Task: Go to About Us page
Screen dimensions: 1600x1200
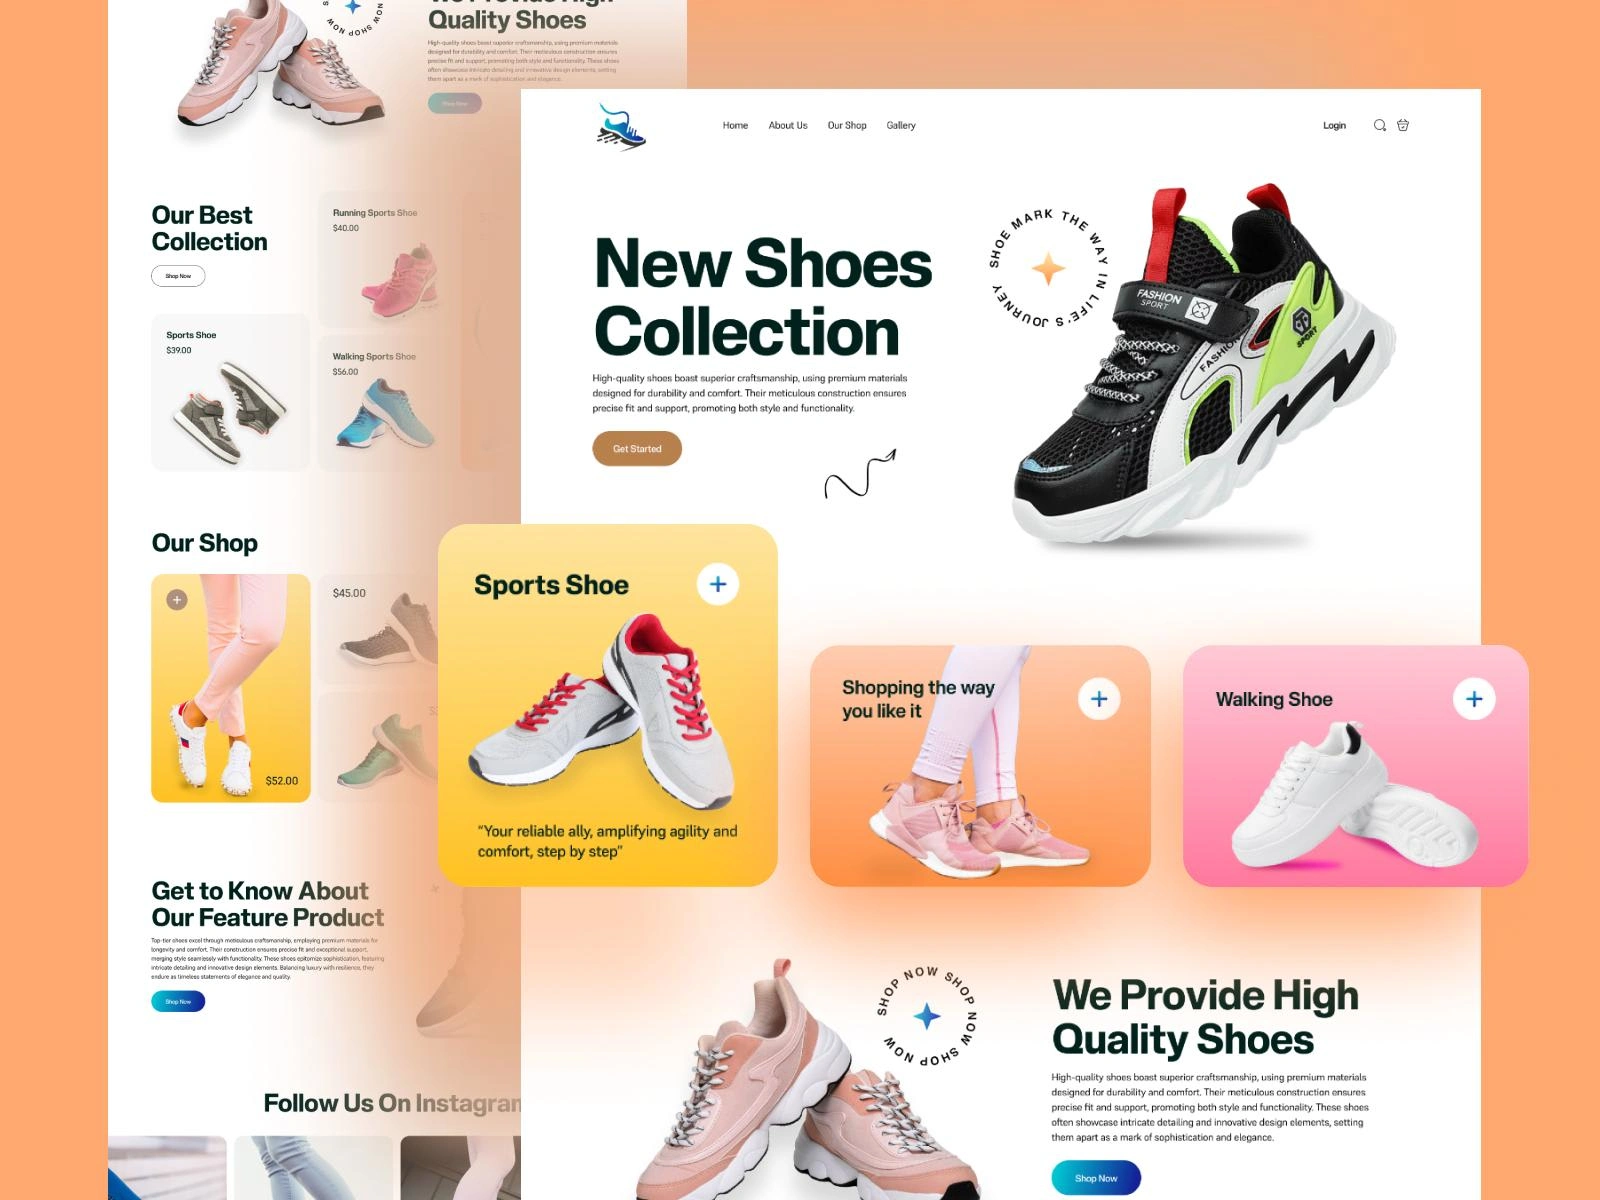Action: coord(788,125)
